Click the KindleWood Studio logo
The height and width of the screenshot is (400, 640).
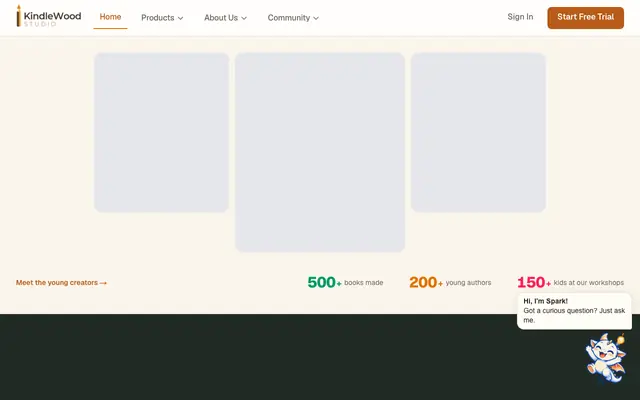pos(49,16)
